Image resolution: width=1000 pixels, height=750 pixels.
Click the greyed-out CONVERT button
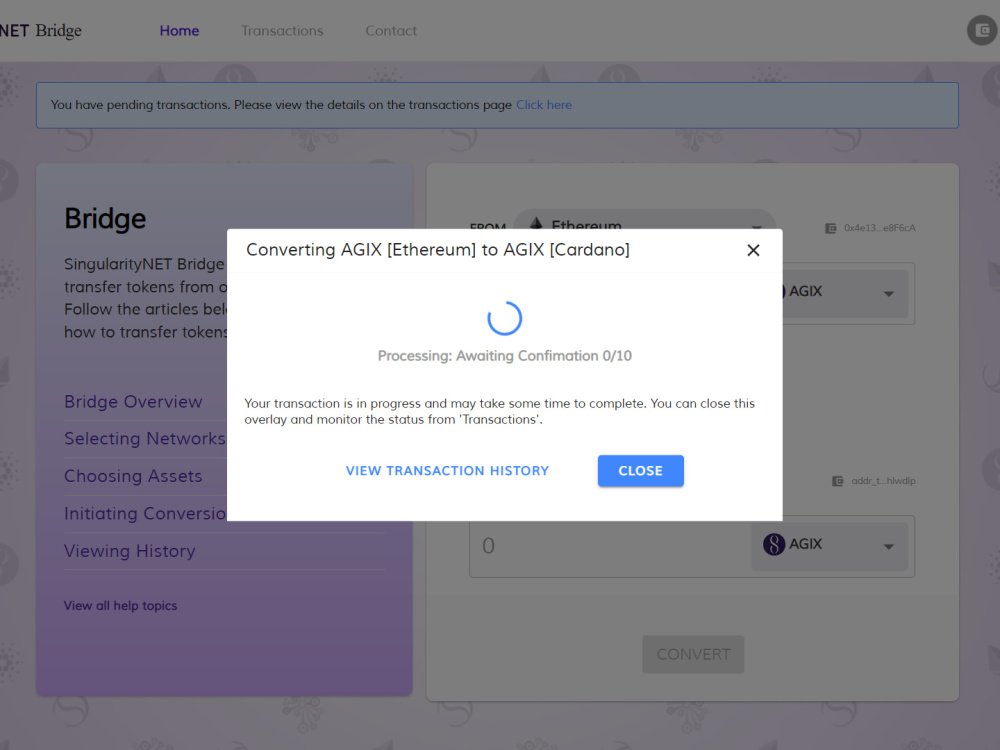pyautogui.click(x=693, y=654)
